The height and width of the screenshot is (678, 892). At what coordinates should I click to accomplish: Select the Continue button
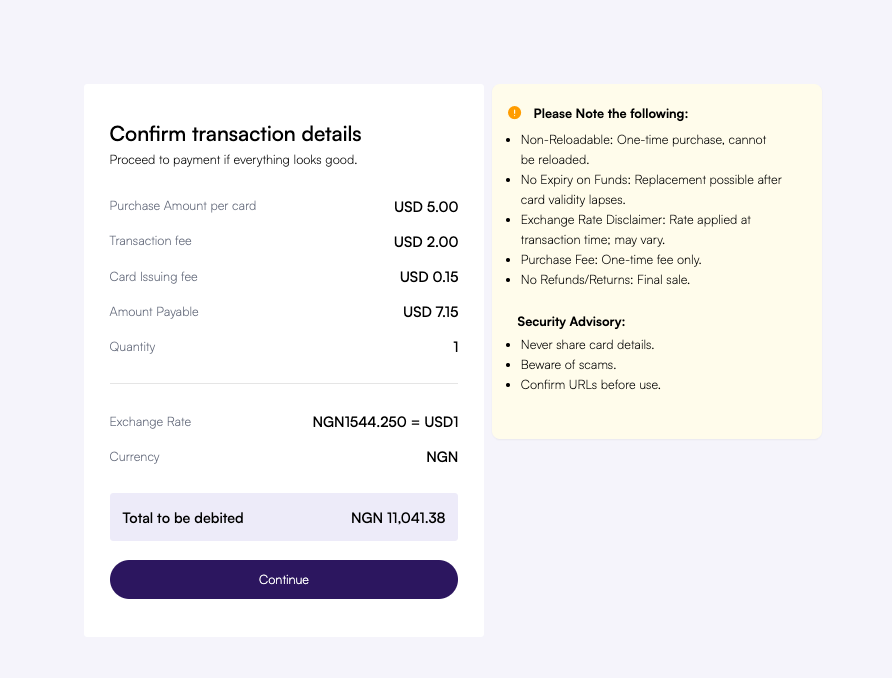point(283,580)
